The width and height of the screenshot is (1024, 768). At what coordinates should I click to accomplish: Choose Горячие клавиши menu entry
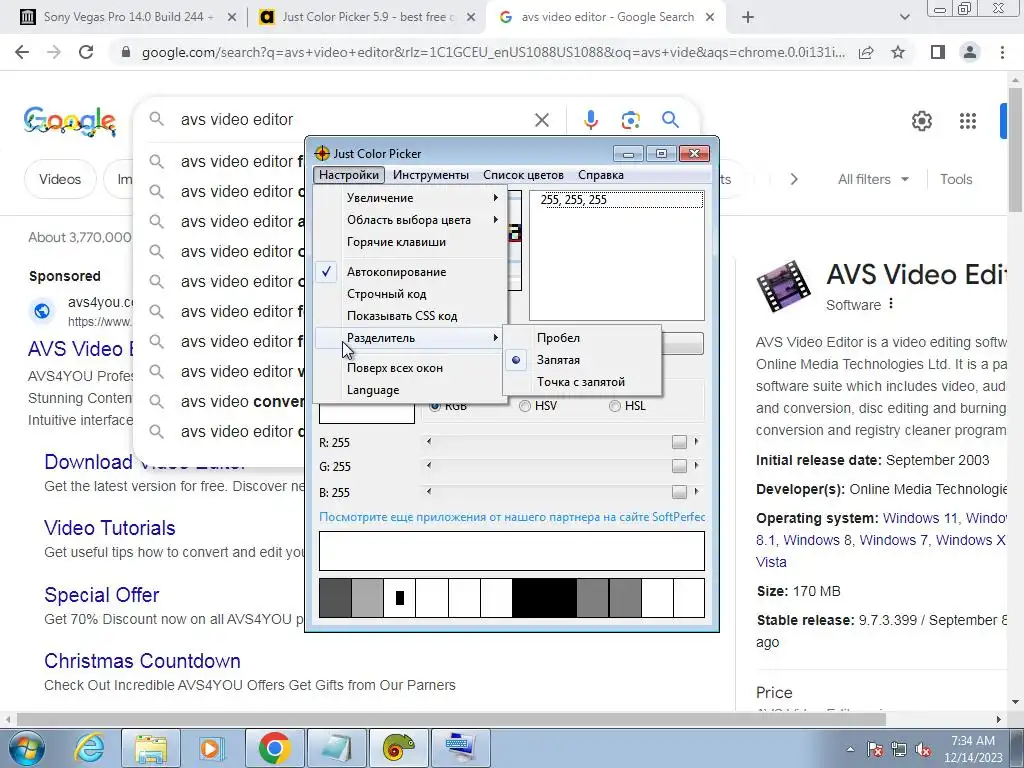click(x=410, y=242)
